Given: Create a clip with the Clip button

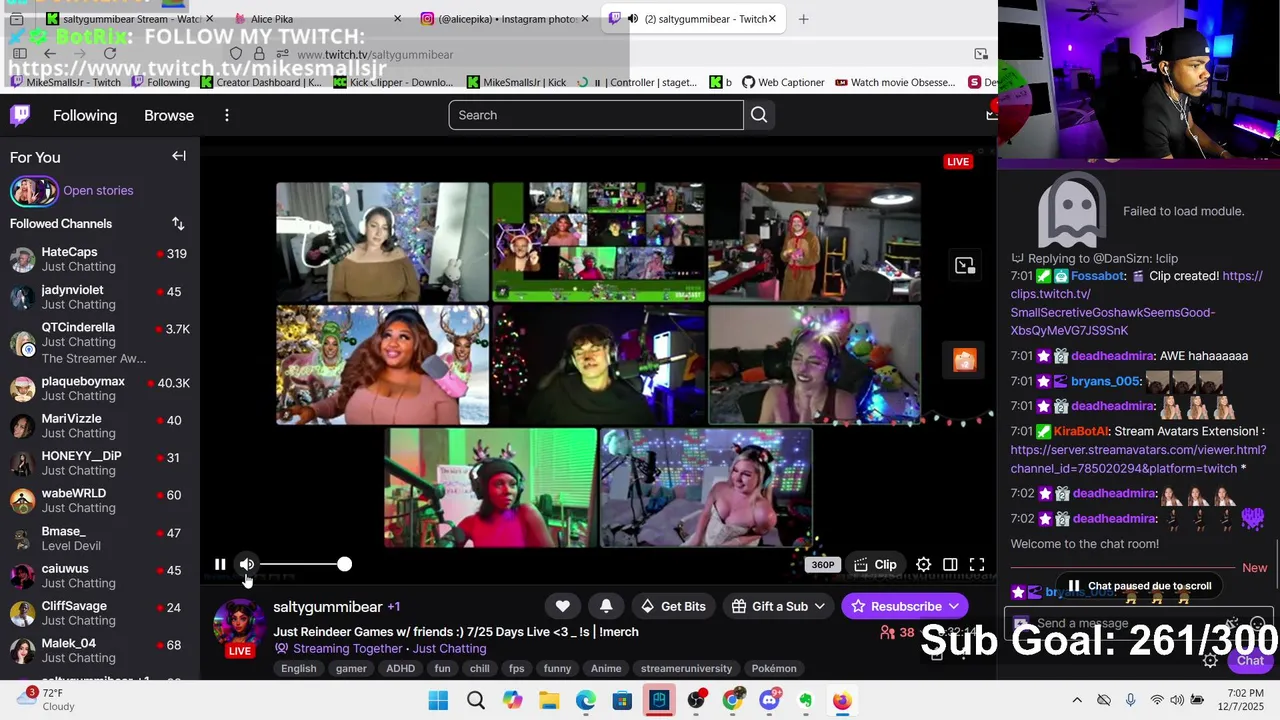Looking at the screenshot, I should [876, 565].
